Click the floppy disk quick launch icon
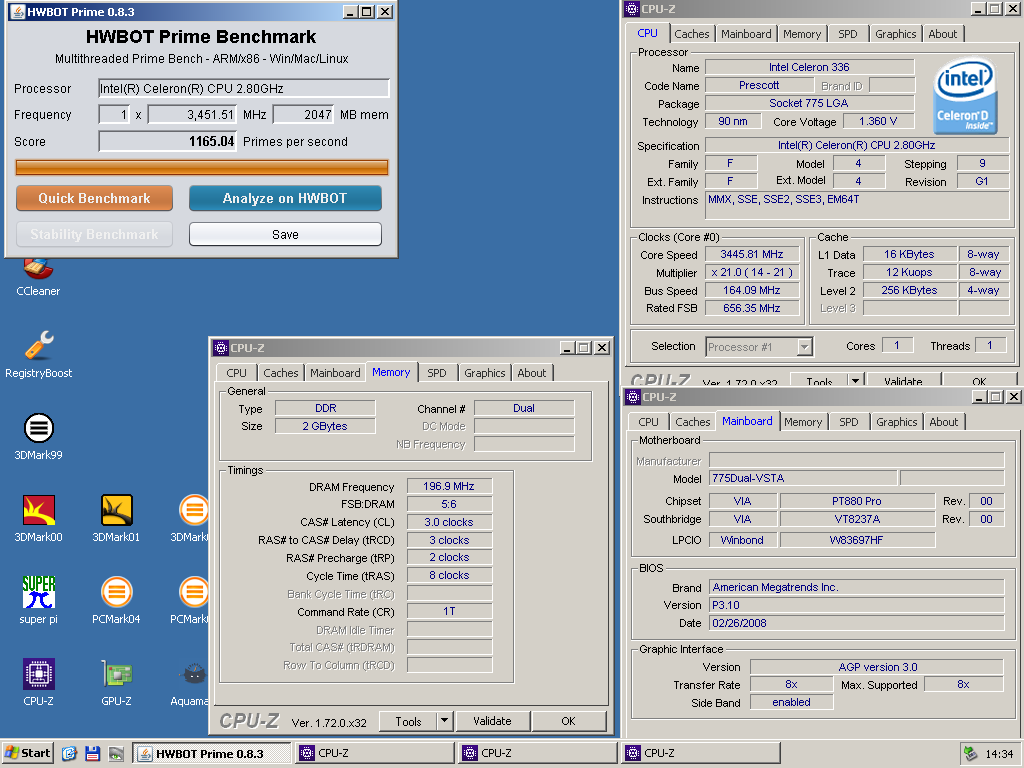 [x=93, y=753]
